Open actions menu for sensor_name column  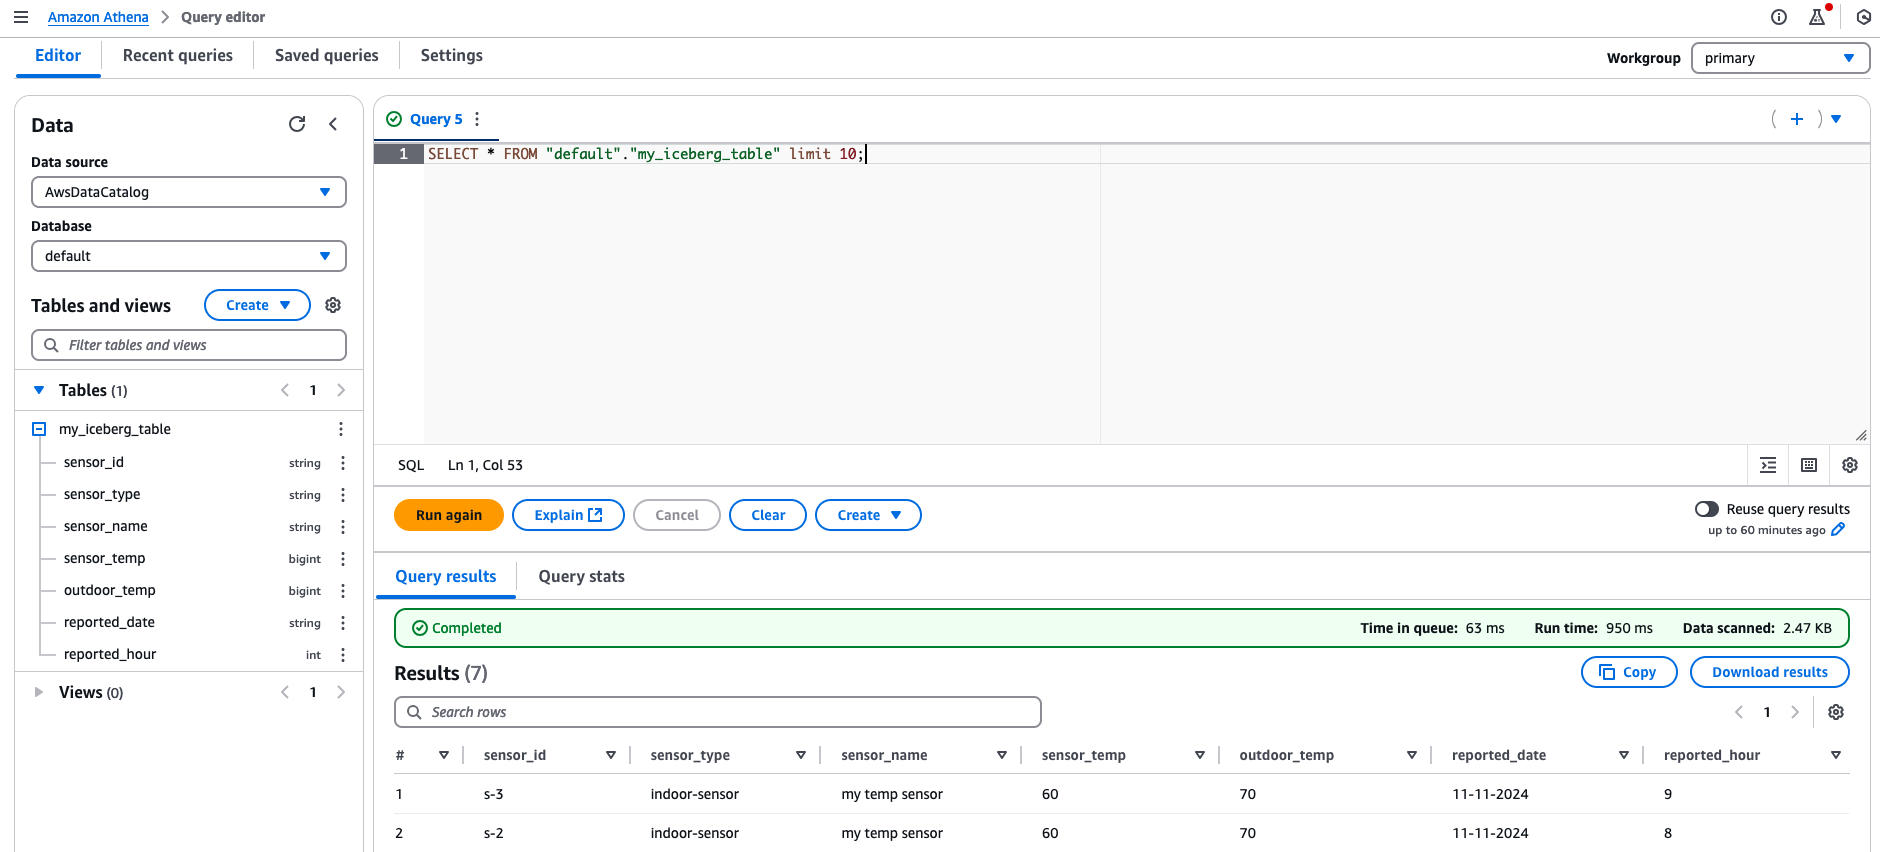tap(343, 527)
